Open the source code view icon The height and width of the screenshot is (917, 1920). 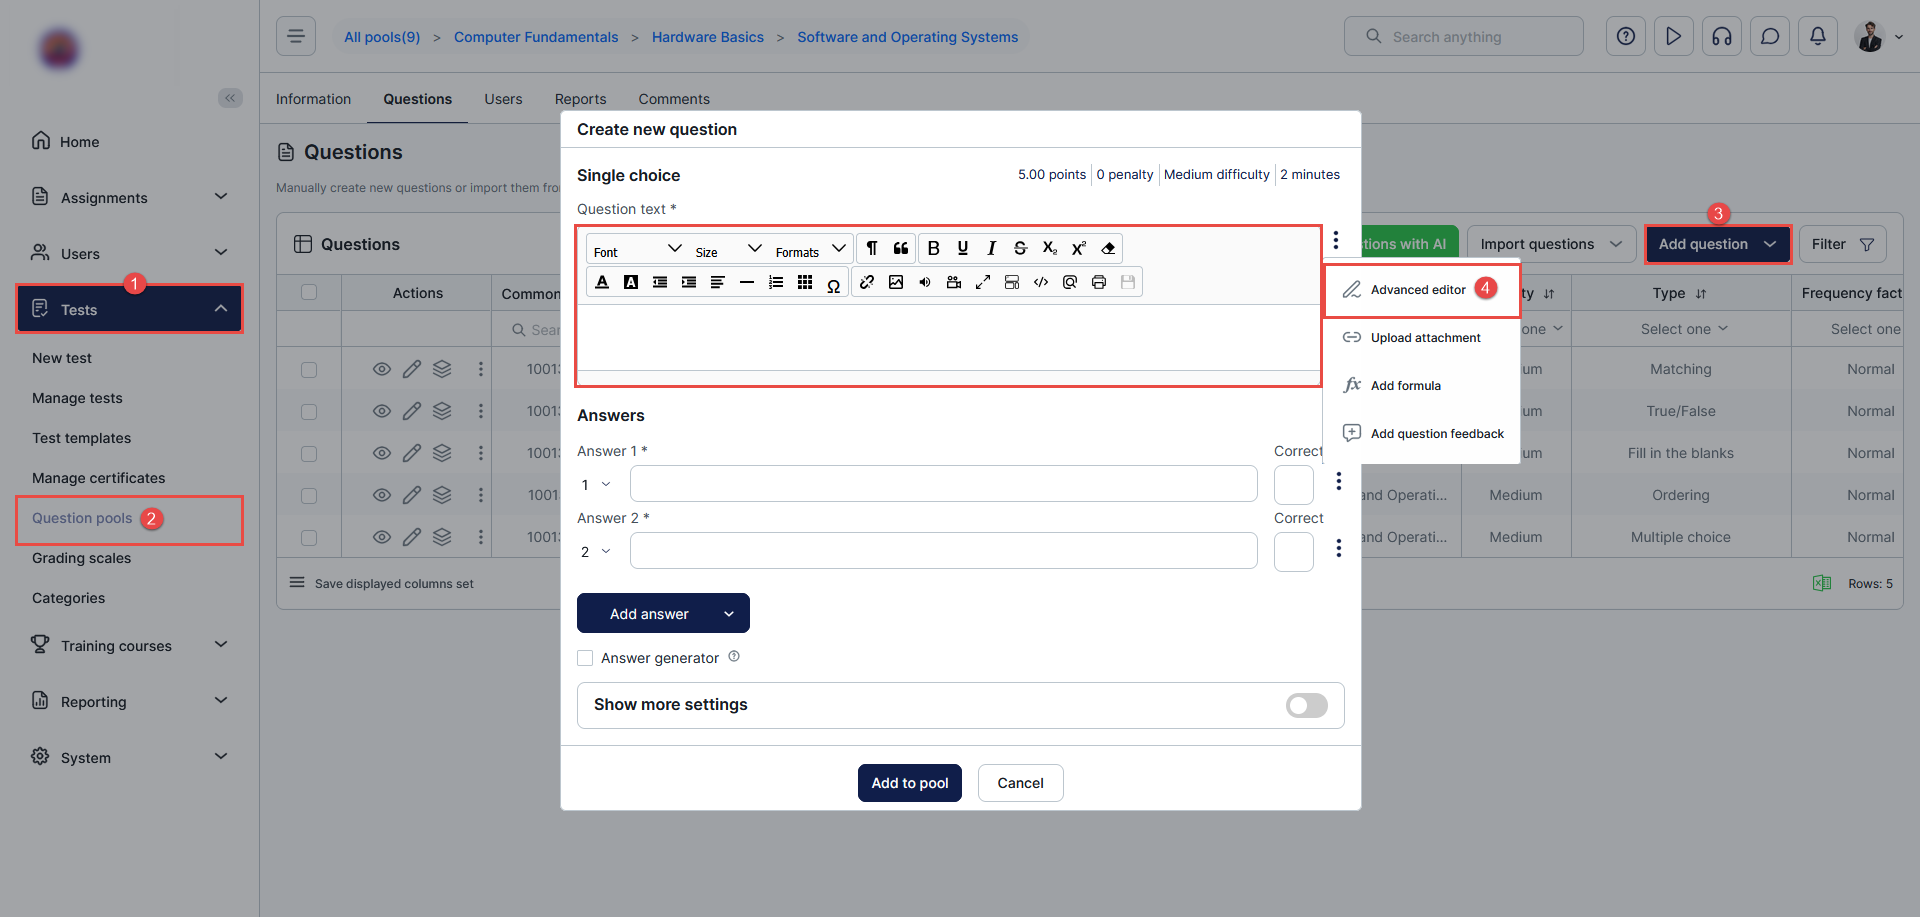point(1041,283)
